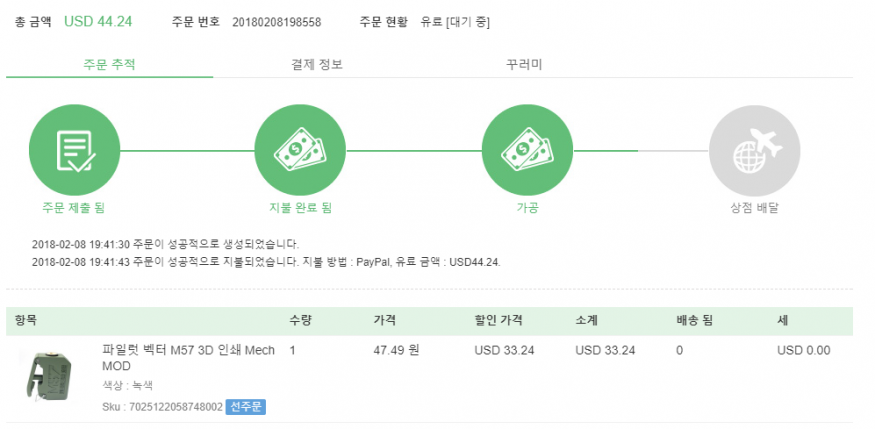The height and width of the screenshot is (429, 875).
Task: Click the 할인 가격 column header
Action: [x=498, y=321]
